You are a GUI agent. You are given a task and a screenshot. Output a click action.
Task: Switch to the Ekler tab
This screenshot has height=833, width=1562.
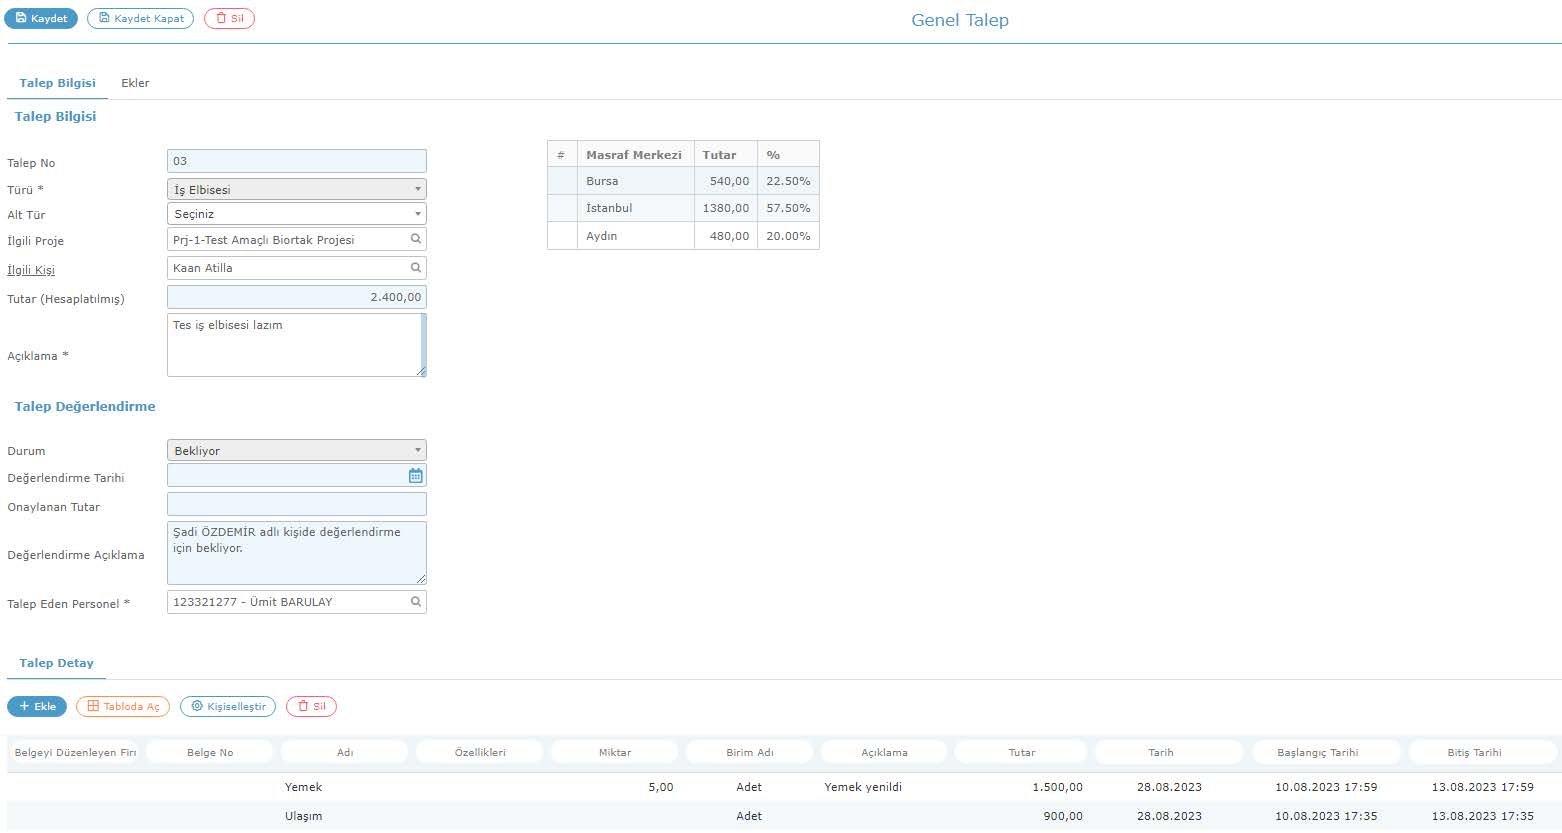coord(135,83)
